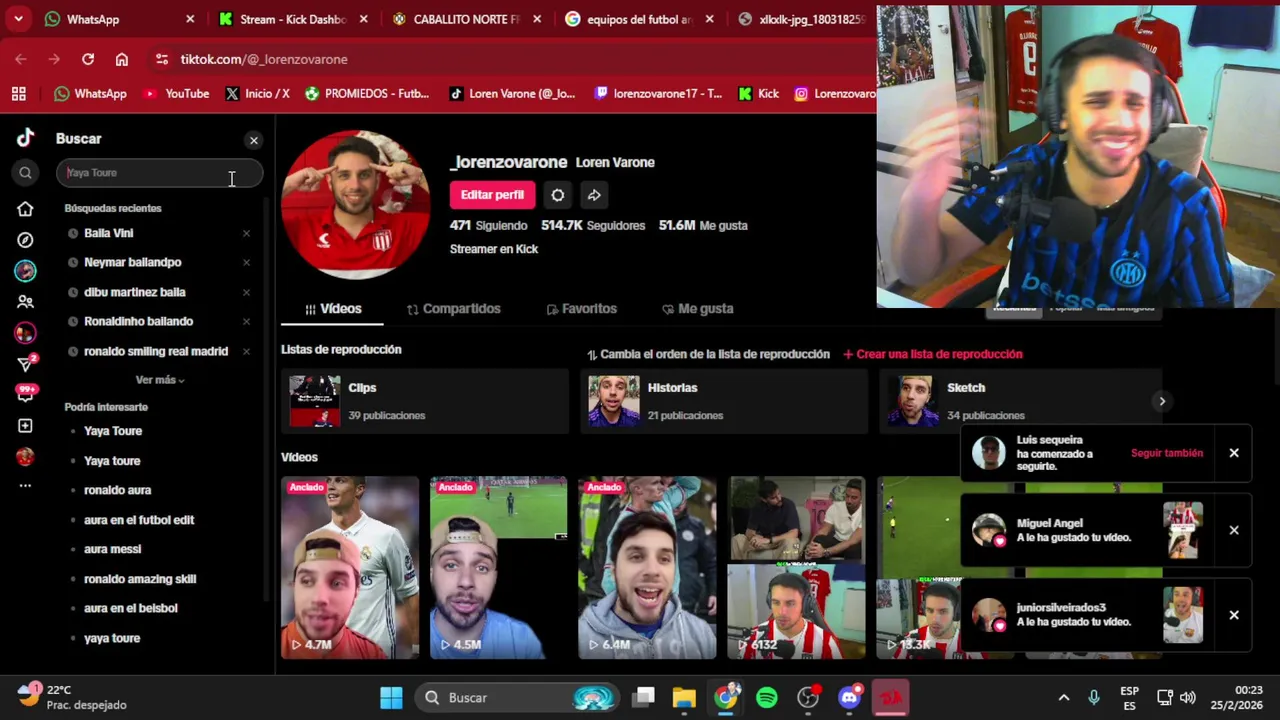
Task: Close the Buscar search panel
Action: 253,140
